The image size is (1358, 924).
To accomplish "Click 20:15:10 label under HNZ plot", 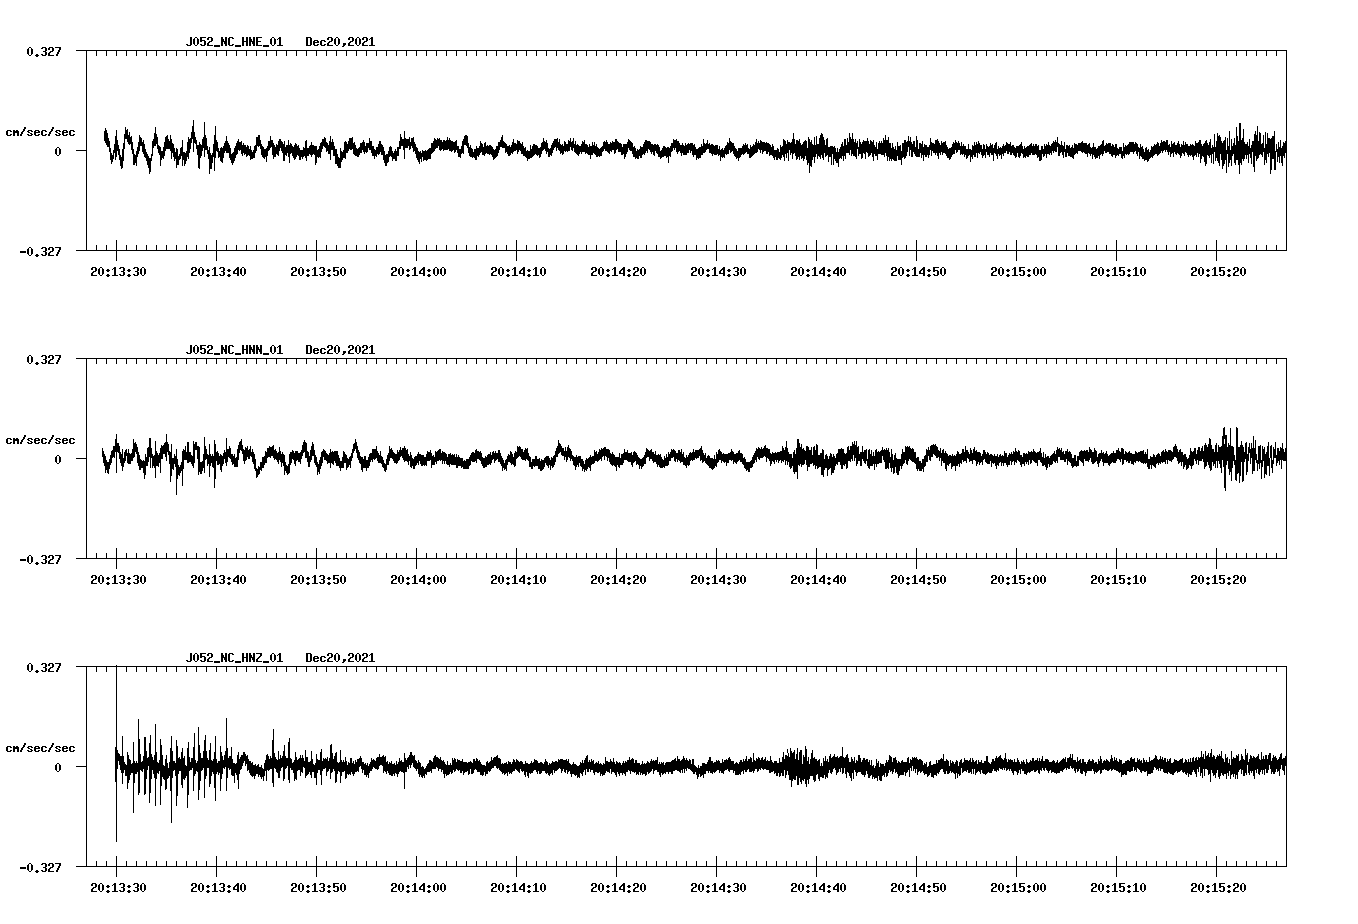I will (1118, 887).
